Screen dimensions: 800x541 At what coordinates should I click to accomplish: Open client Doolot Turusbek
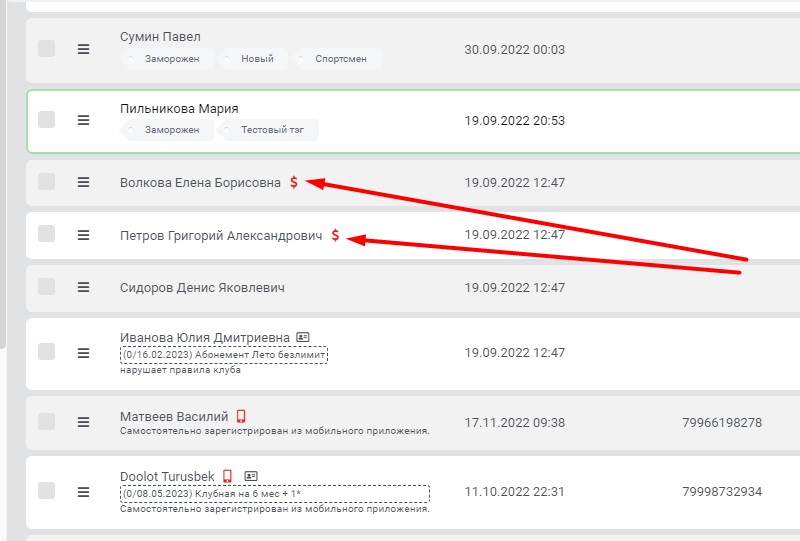point(167,477)
